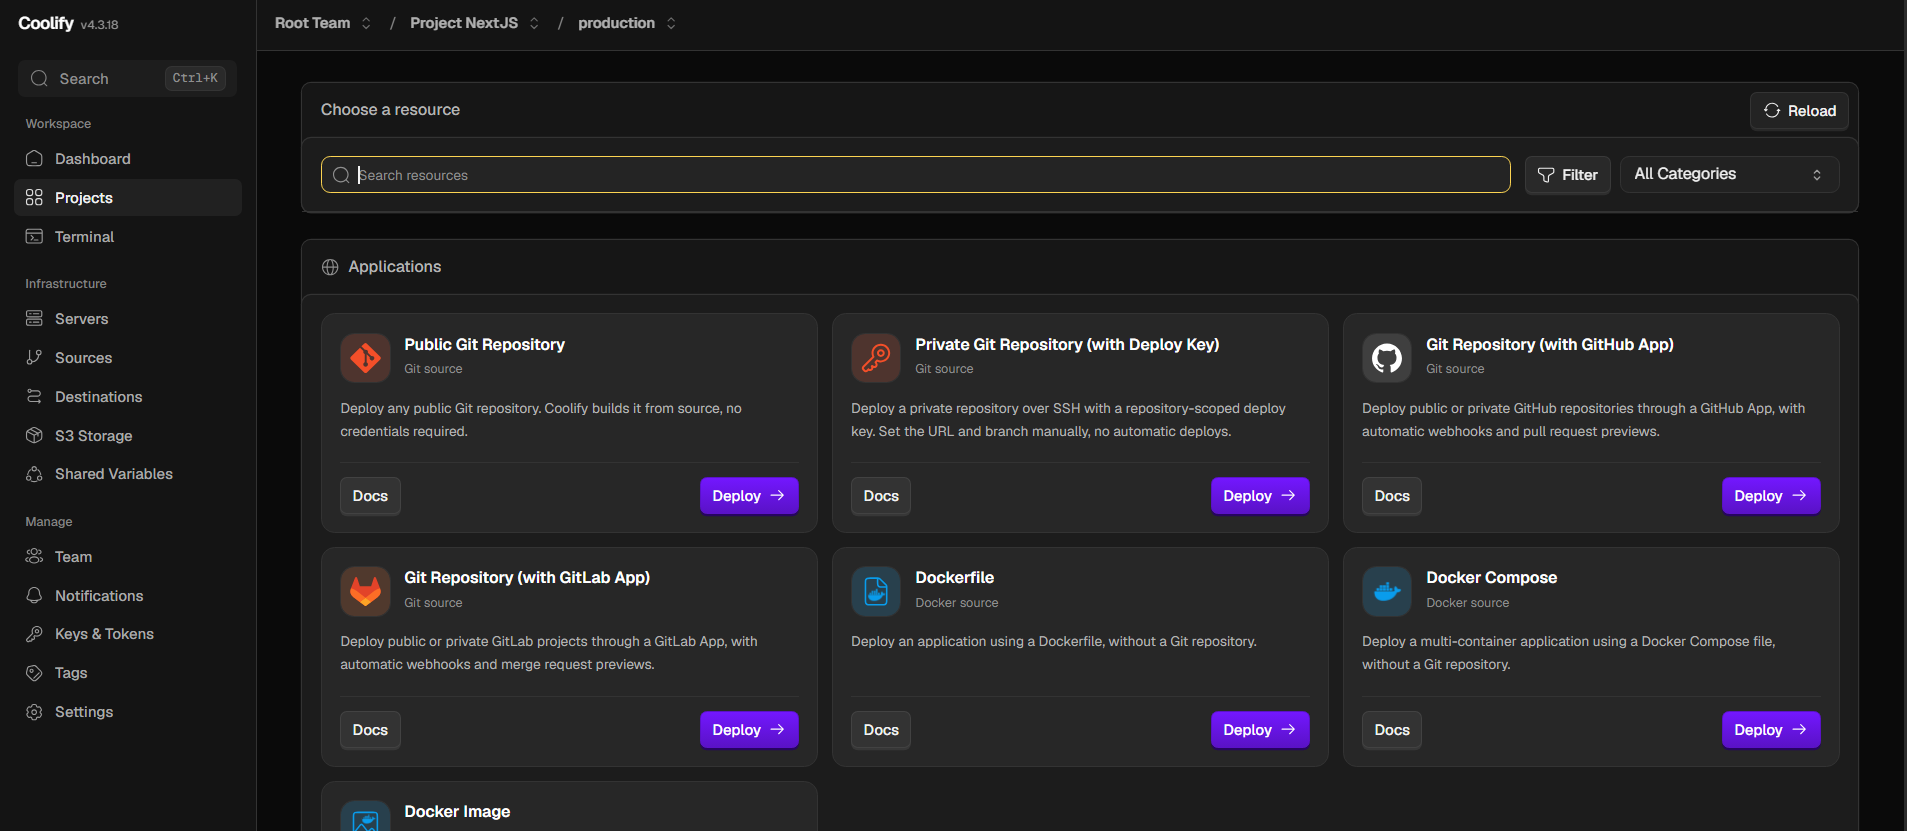Deploy Git Repository with GitLab App
This screenshot has width=1907, height=831.
click(x=749, y=730)
